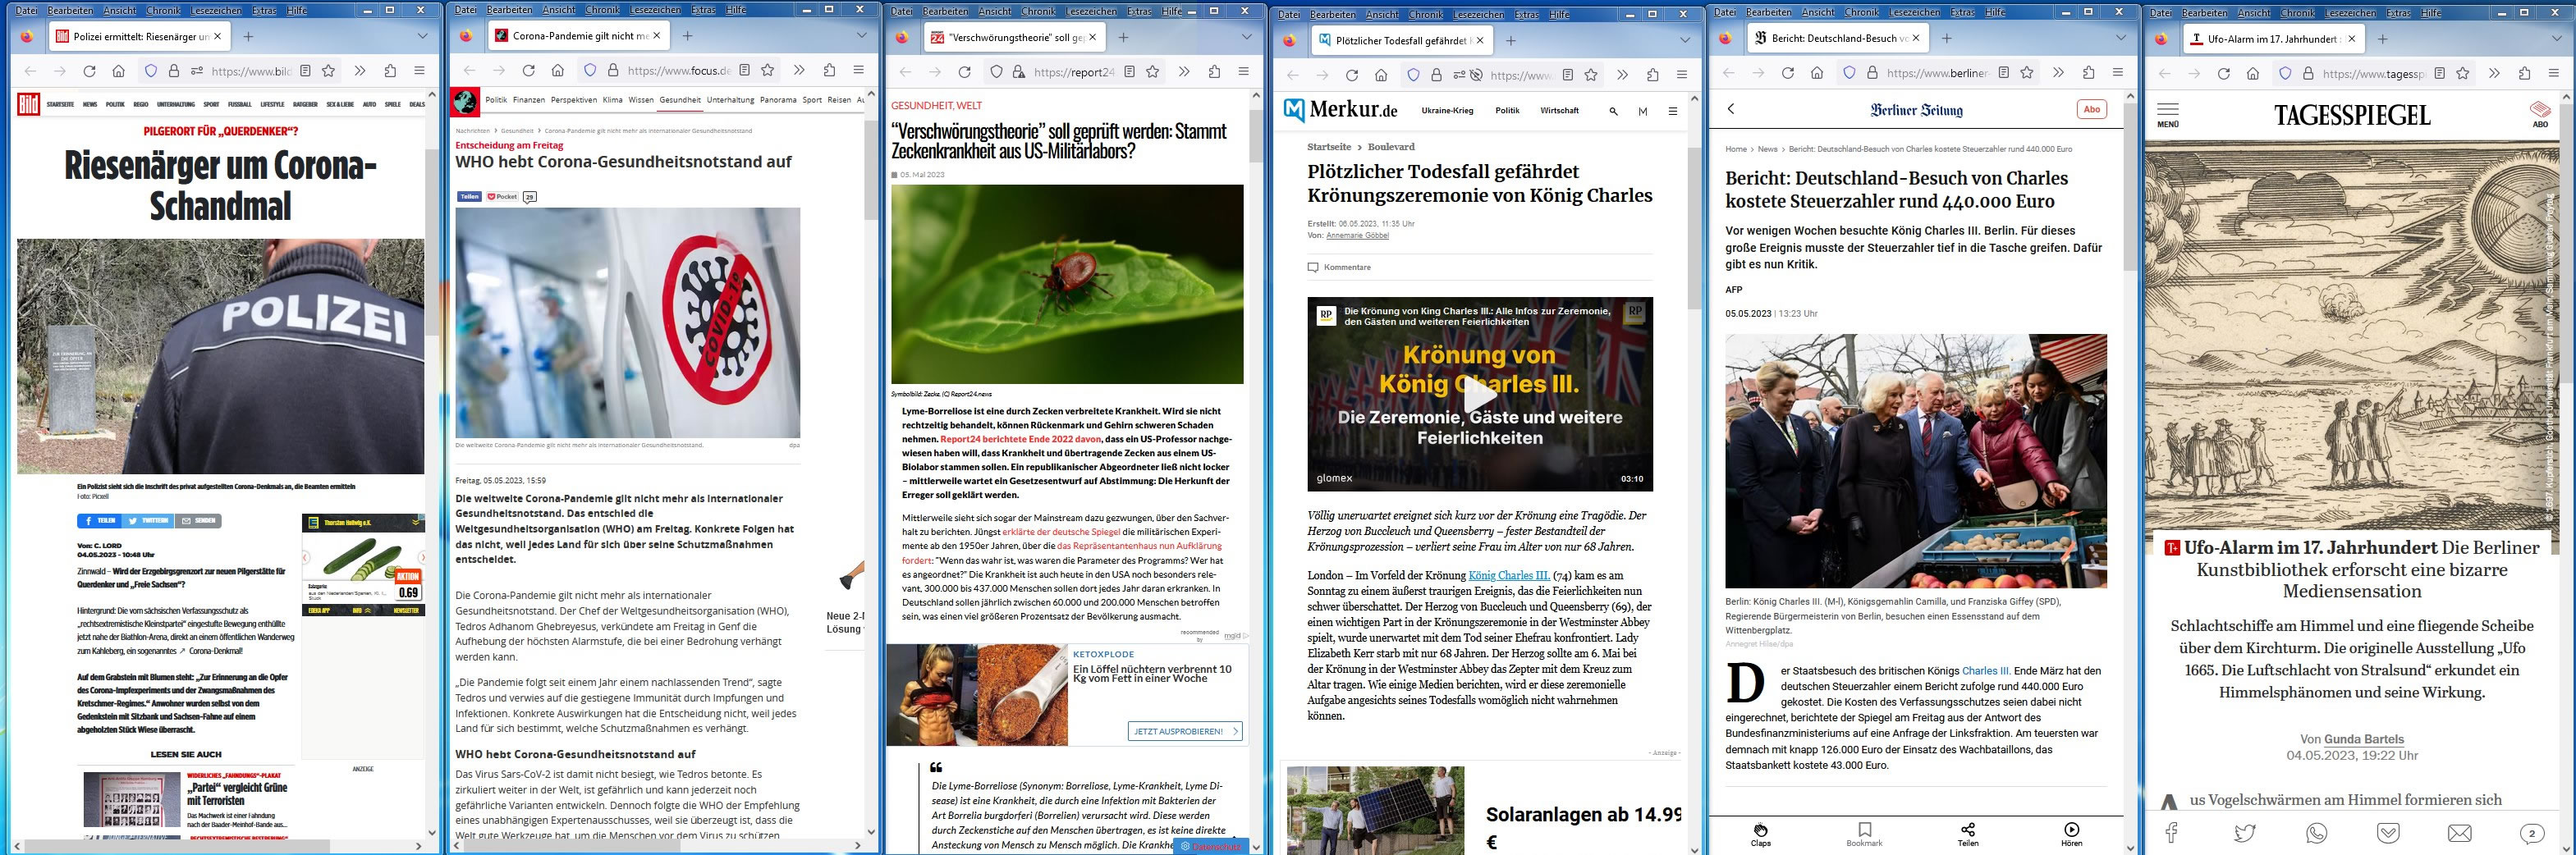Expand the tab list chevron in the Report24 window
Image resolution: width=2576 pixels, height=855 pixels.
point(1247,37)
